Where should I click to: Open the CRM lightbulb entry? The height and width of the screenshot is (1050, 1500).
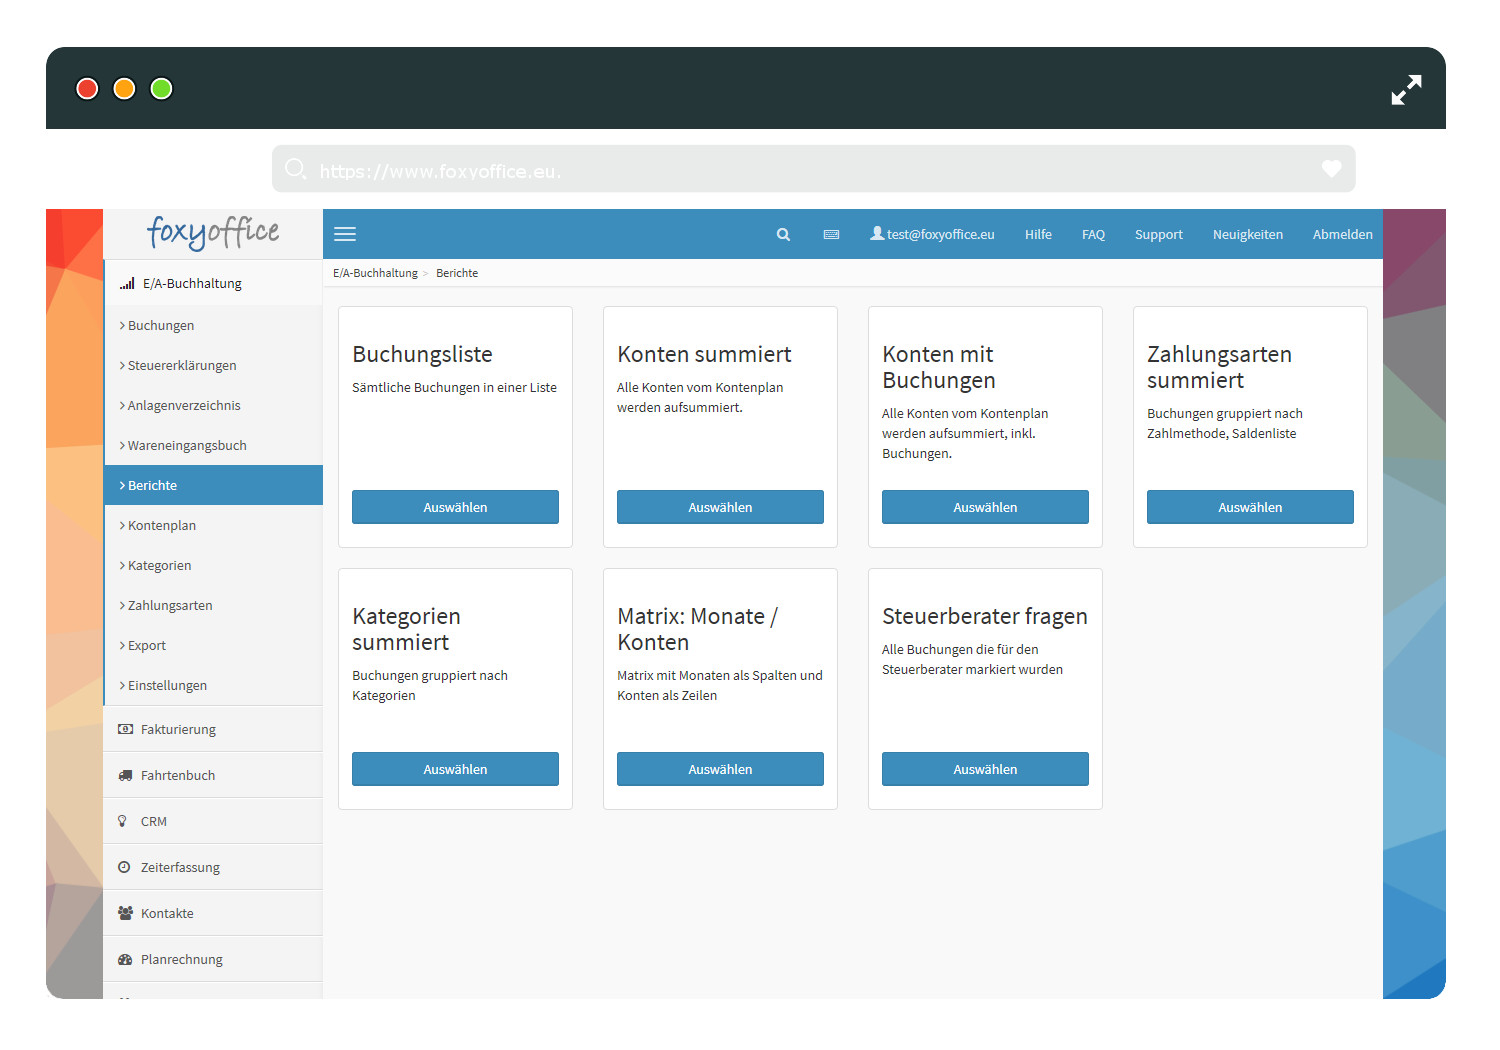point(153,821)
